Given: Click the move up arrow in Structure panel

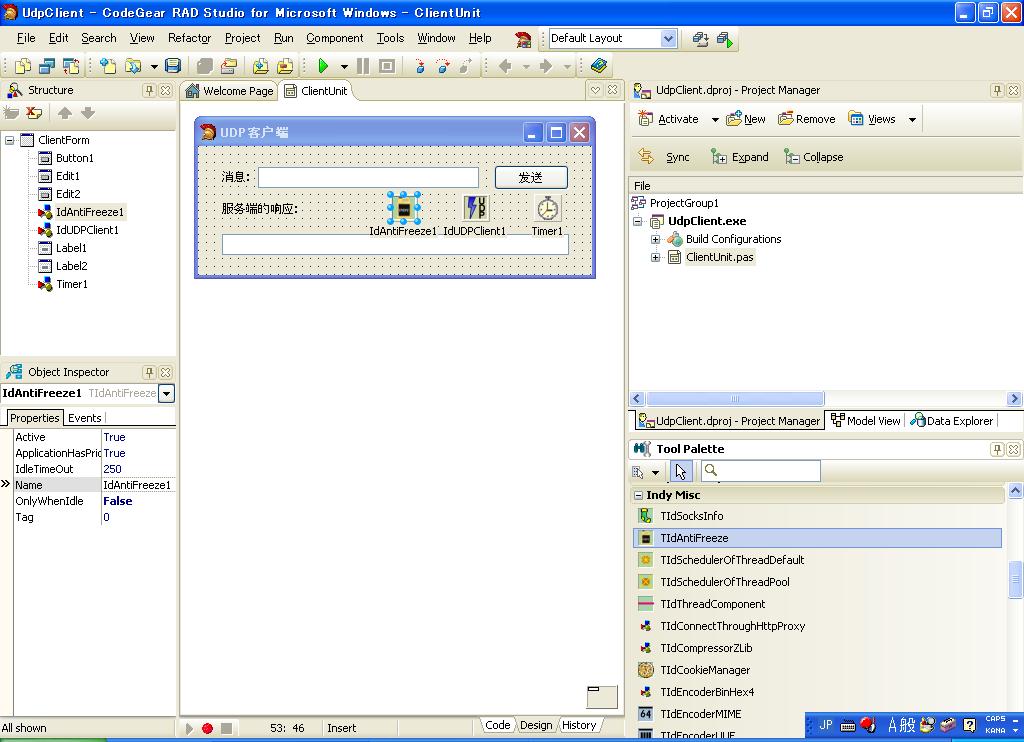Looking at the screenshot, I should (x=65, y=113).
